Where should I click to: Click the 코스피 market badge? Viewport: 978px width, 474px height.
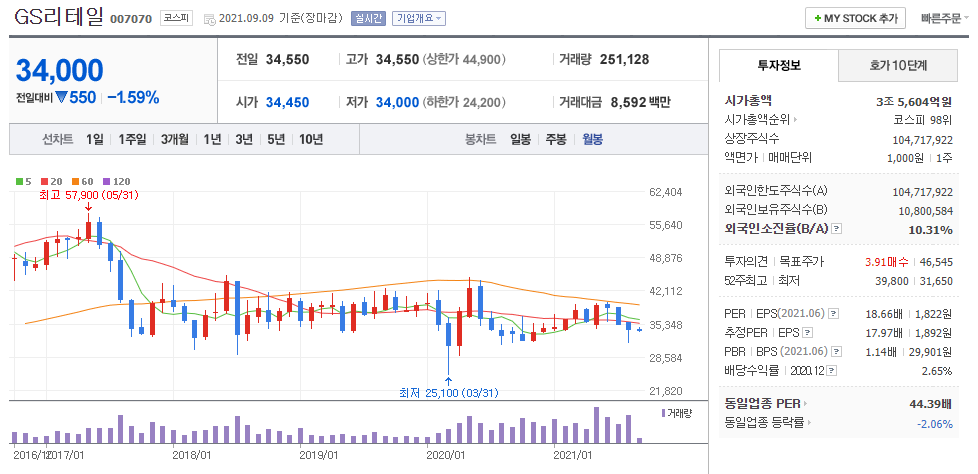[x=175, y=18]
